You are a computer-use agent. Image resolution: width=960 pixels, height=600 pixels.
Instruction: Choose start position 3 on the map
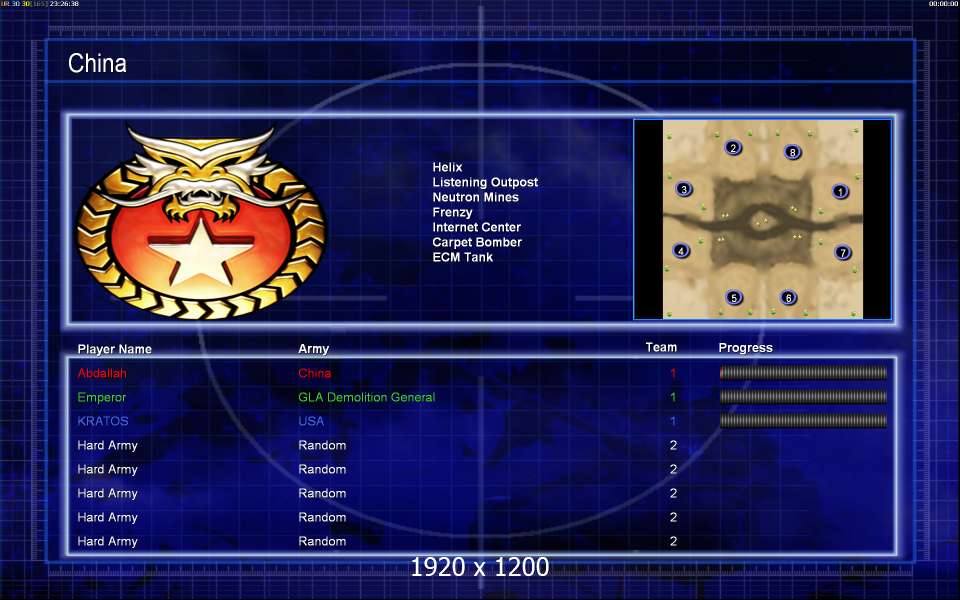pos(684,189)
